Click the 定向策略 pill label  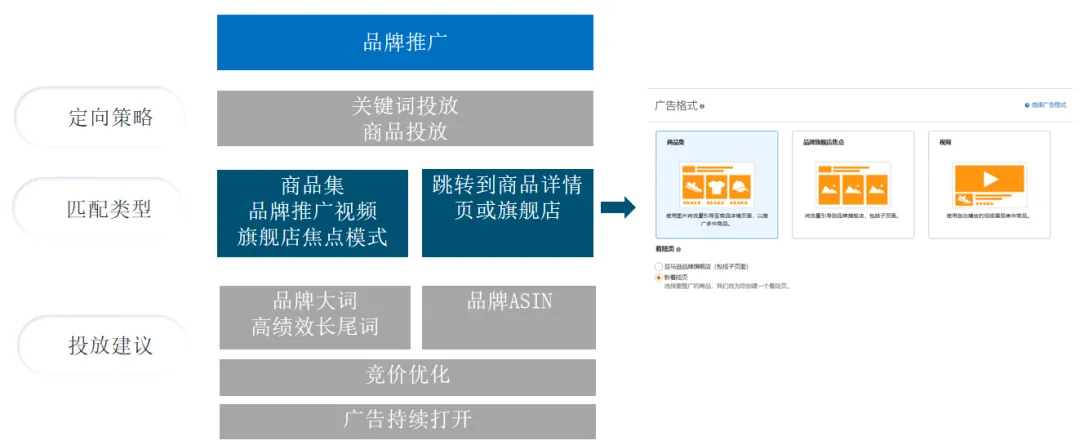point(101,118)
